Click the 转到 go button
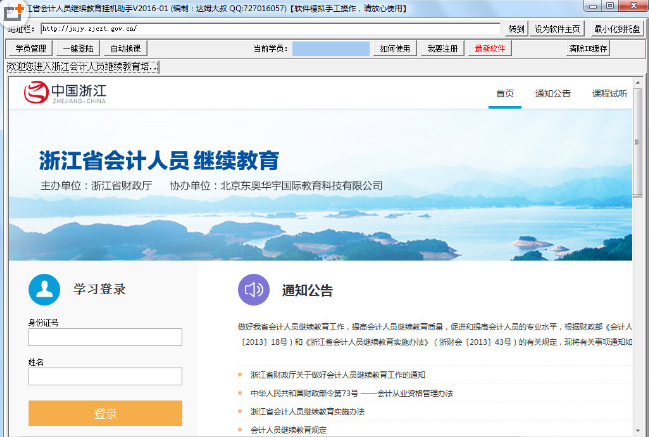The width and height of the screenshot is (649, 437). 516,29
